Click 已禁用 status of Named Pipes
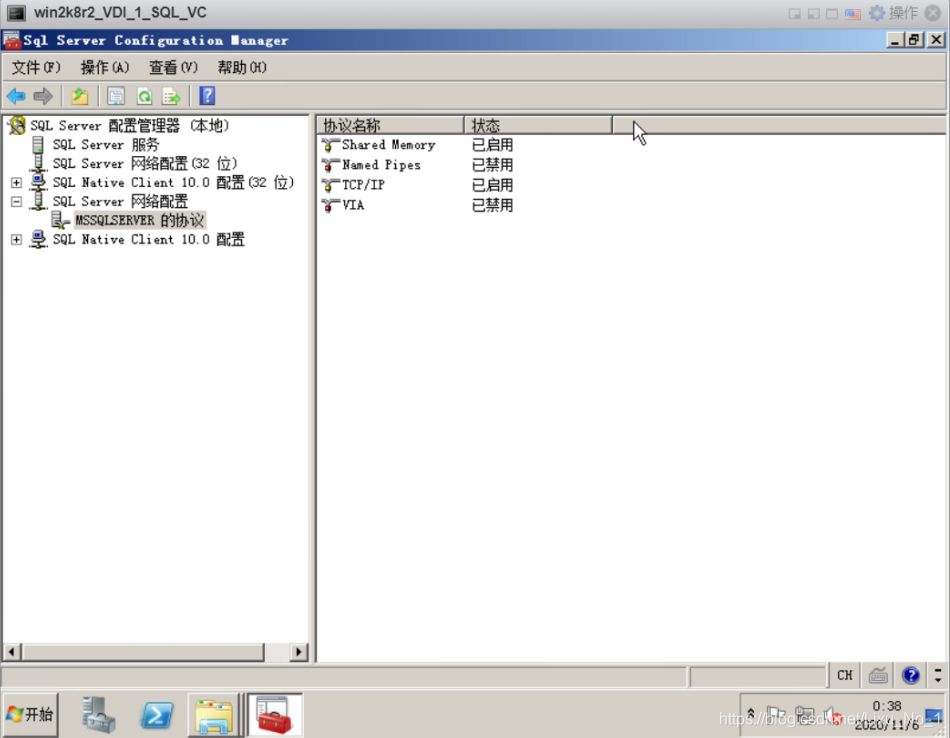Image resolution: width=950 pixels, height=738 pixels. coord(492,165)
